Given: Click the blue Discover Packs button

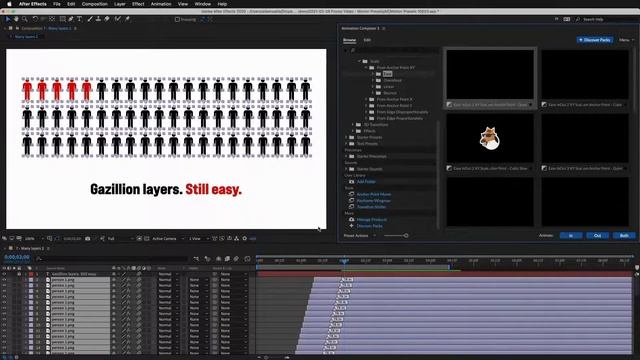Looking at the screenshot, I should (x=595, y=40).
